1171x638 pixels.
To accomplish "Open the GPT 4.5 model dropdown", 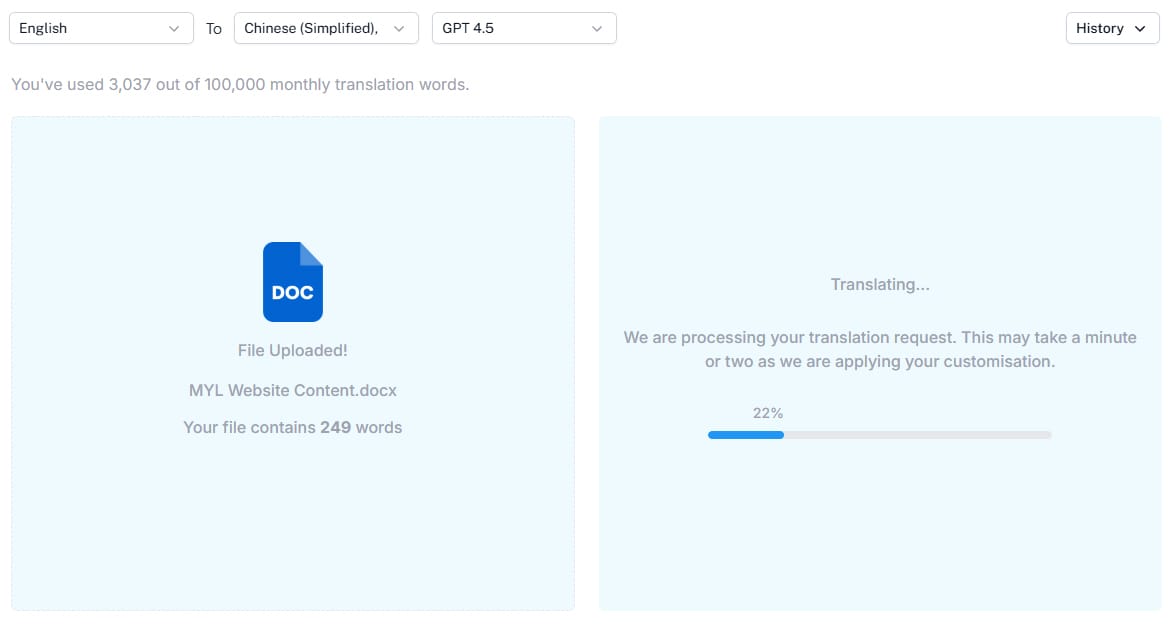I will (x=523, y=28).
